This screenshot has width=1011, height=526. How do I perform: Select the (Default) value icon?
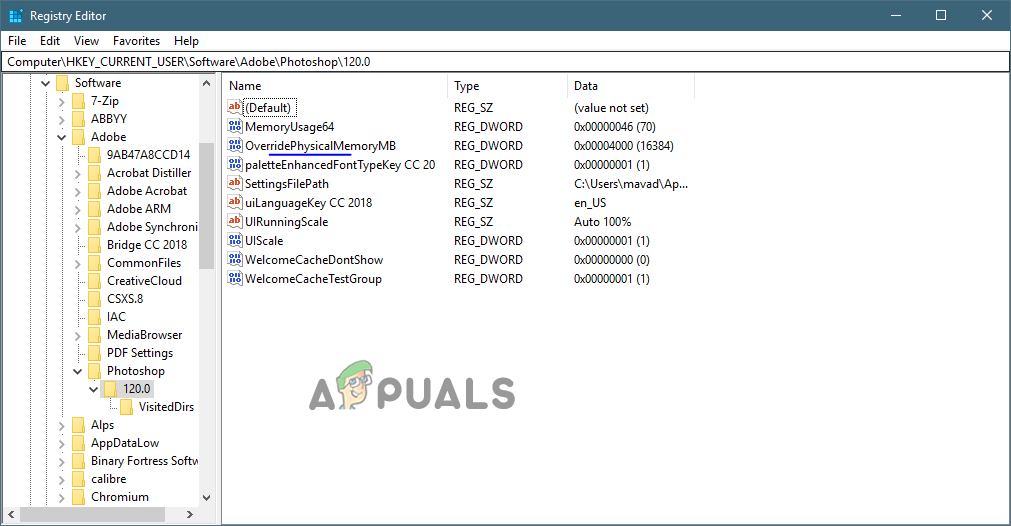tap(235, 107)
